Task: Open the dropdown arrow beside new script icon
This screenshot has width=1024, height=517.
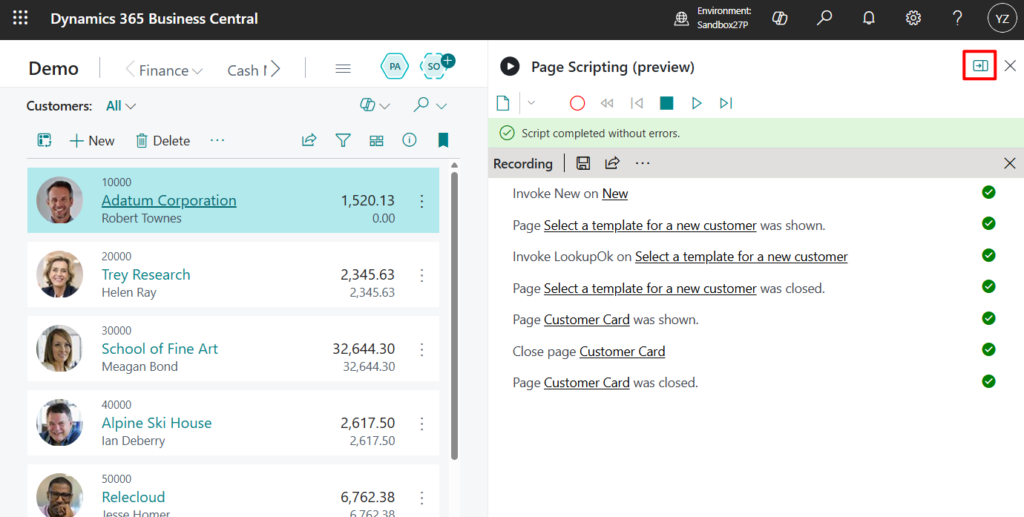Action: pos(531,103)
